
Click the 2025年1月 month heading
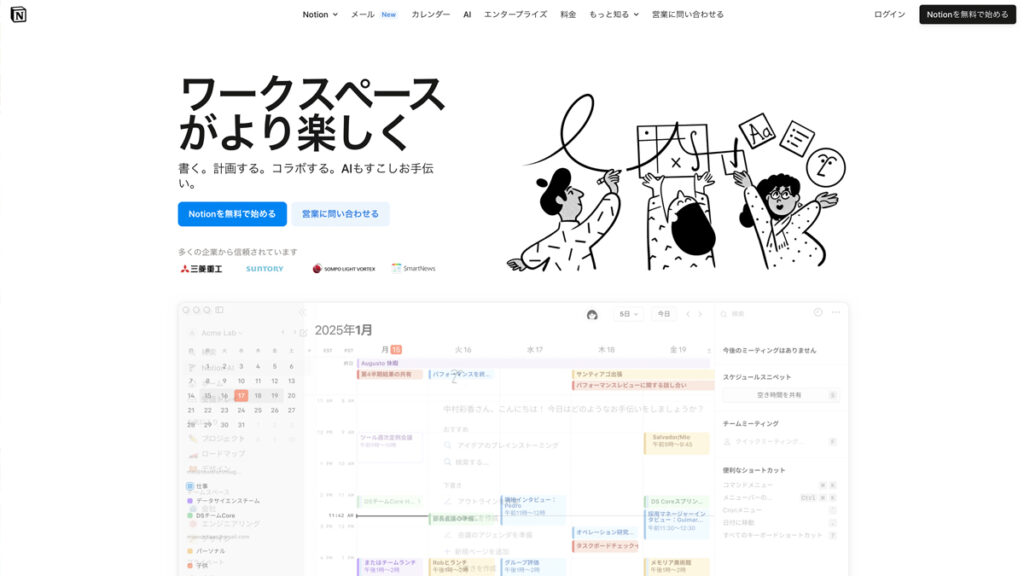click(x=344, y=330)
